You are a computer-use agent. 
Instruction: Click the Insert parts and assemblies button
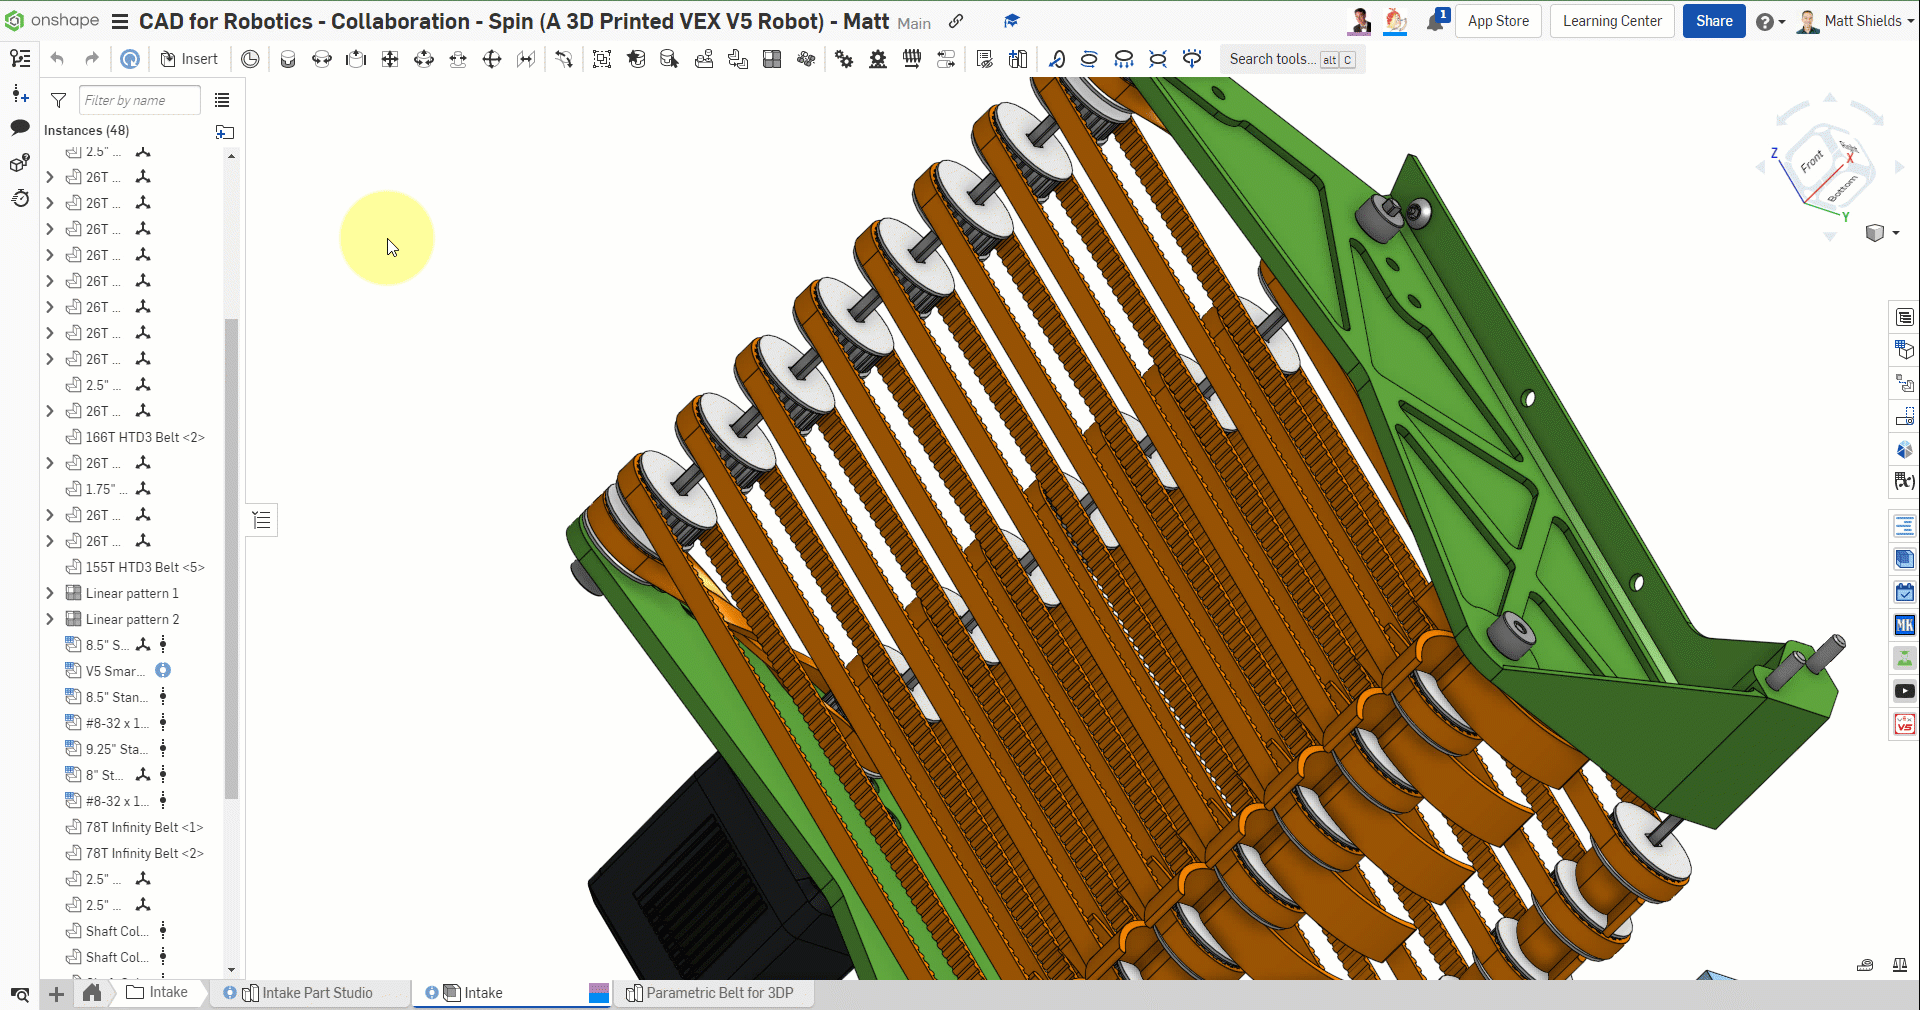pyautogui.click(x=189, y=59)
